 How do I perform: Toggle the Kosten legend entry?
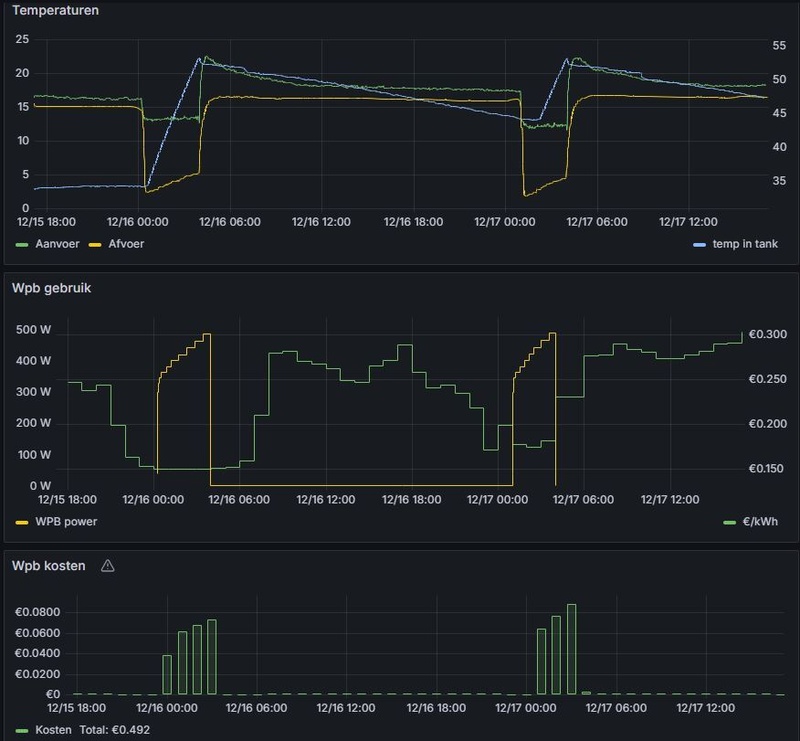[53, 730]
